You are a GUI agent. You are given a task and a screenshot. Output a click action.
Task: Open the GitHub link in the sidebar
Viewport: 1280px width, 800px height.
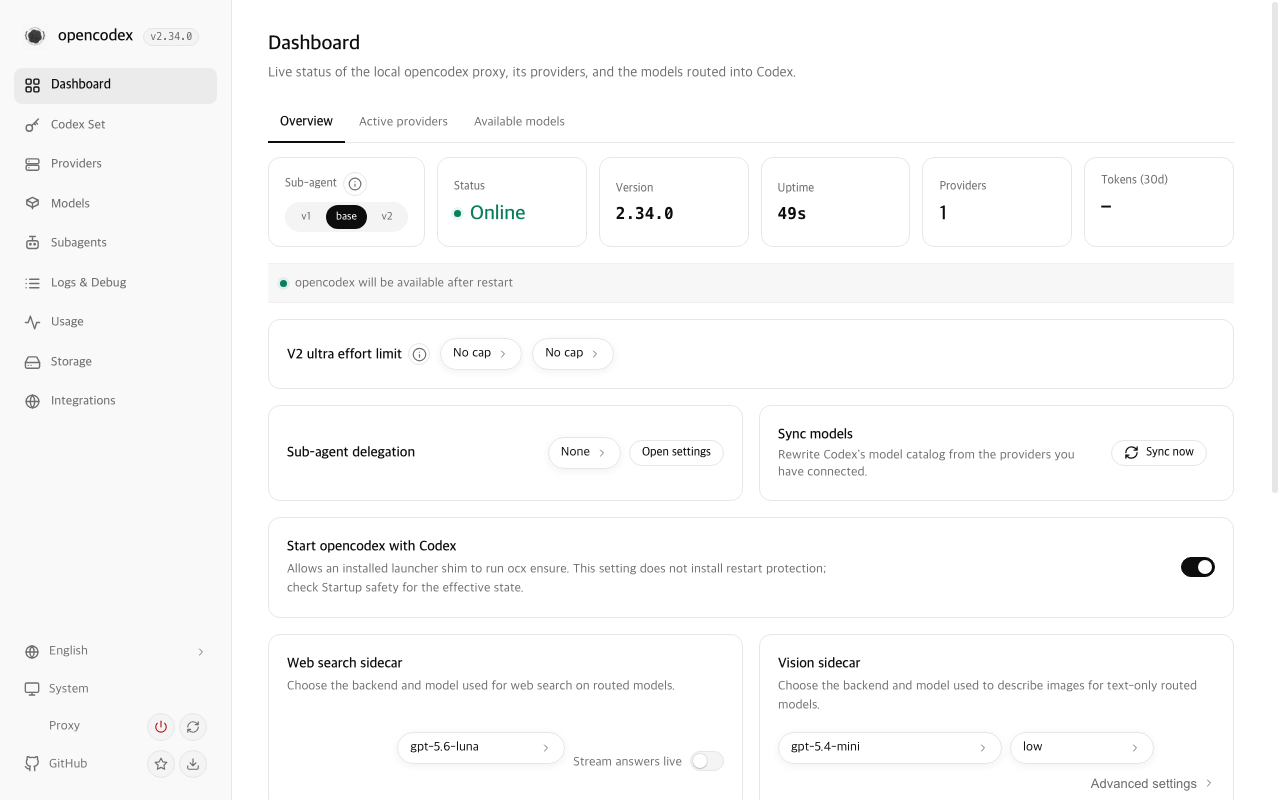pos(68,764)
